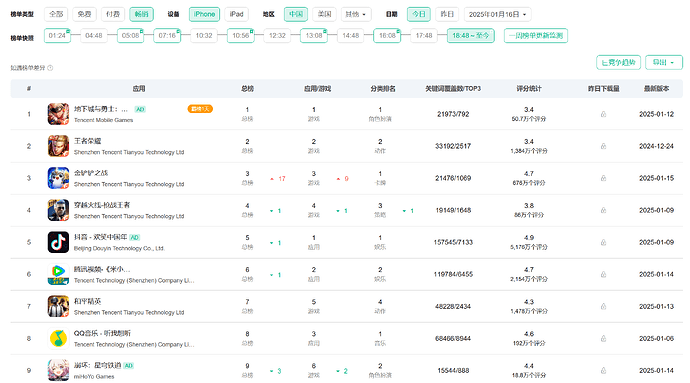Open the 王者荣耀 app name link
The width and height of the screenshot is (690, 383).
88,141
